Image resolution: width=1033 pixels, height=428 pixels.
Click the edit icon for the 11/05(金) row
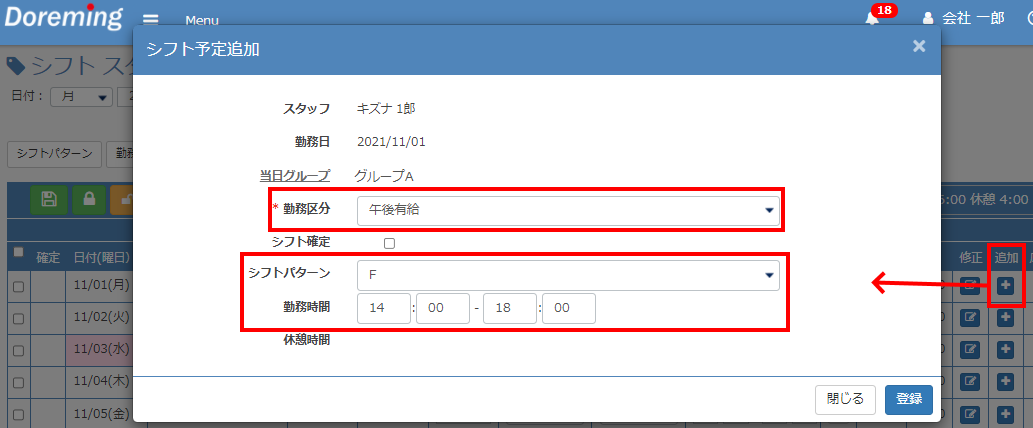pyautogui.click(x=970, y=414)
